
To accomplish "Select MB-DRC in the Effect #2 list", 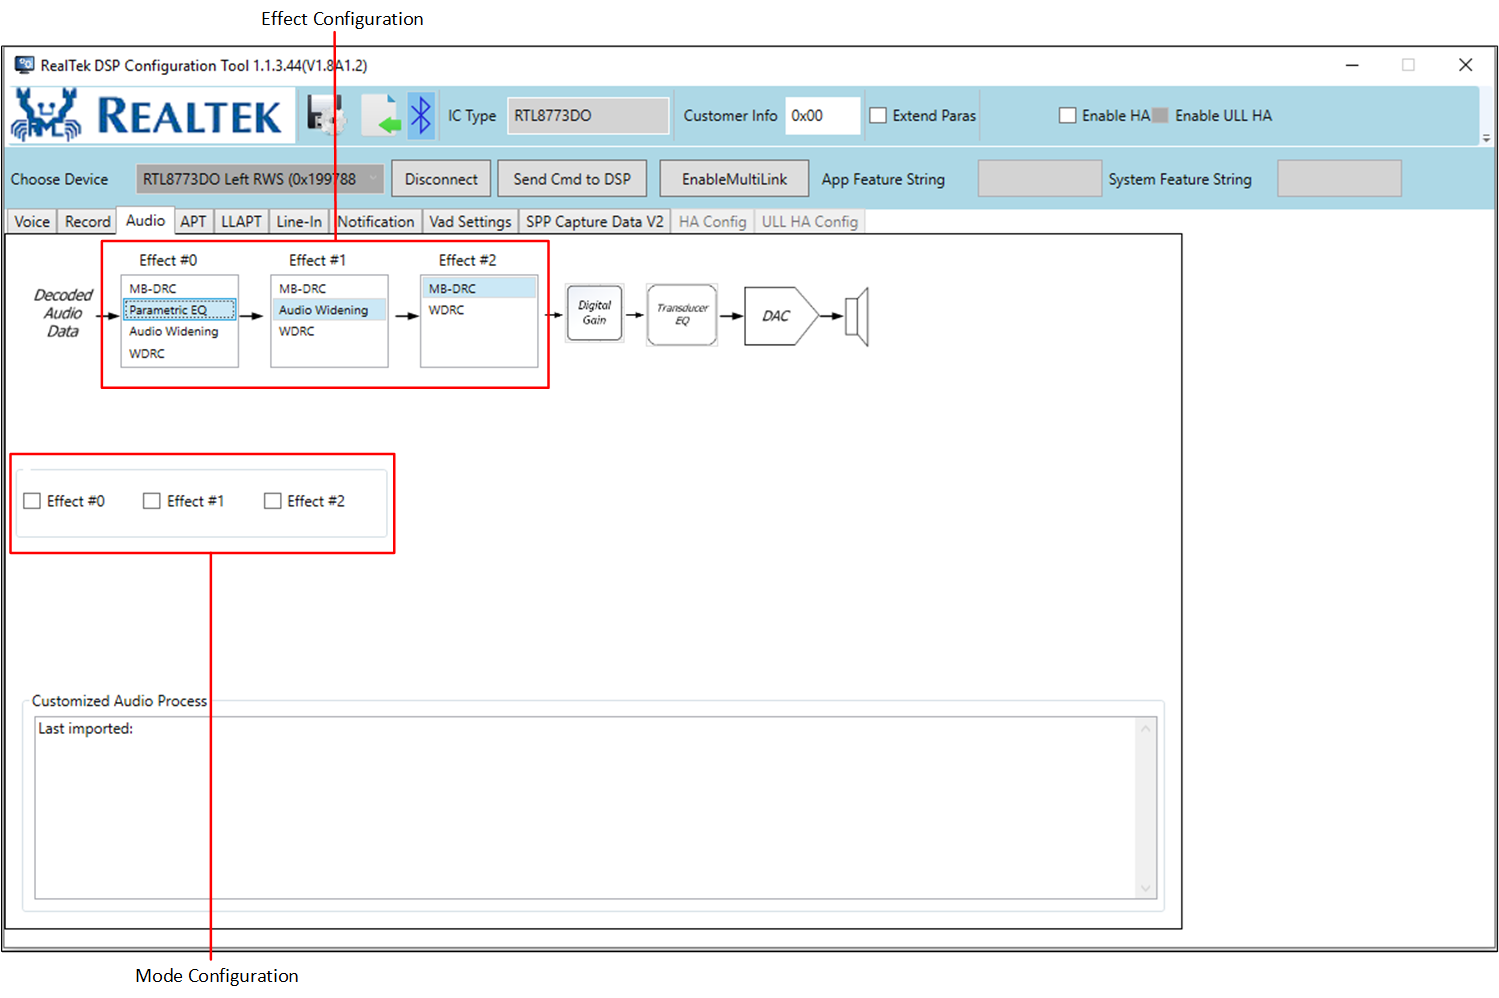I will pos(479,288).
